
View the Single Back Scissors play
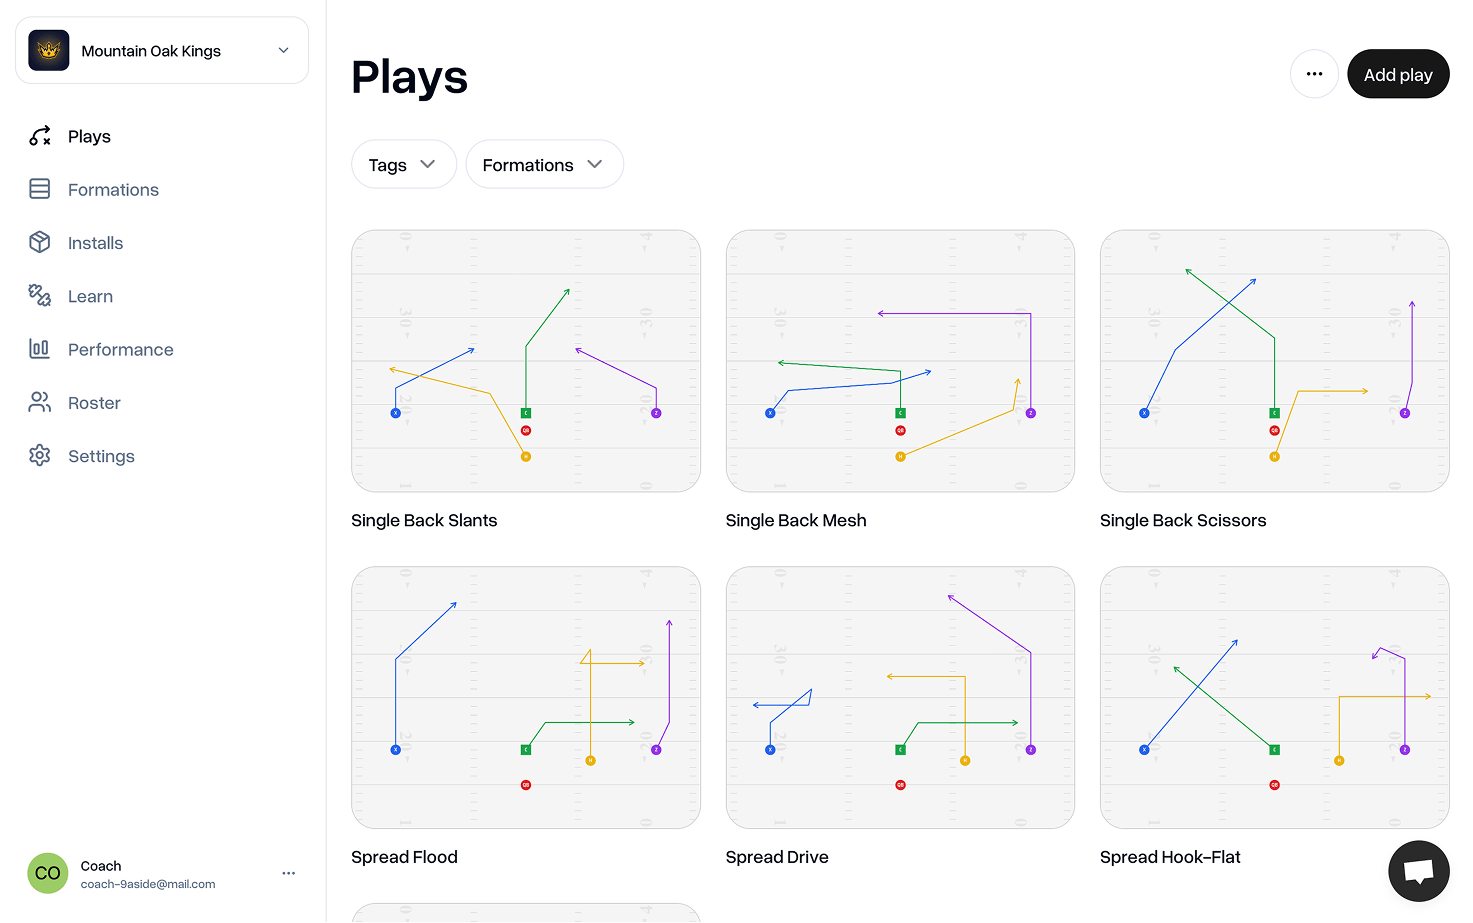[x=1274, y=361]
